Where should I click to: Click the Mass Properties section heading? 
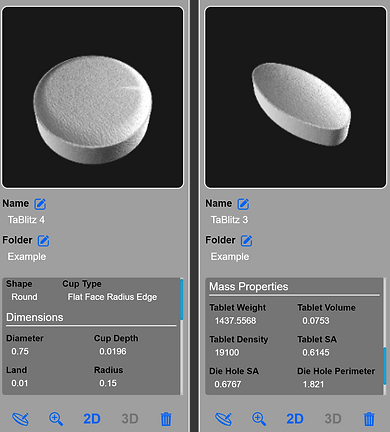[249, 286]
